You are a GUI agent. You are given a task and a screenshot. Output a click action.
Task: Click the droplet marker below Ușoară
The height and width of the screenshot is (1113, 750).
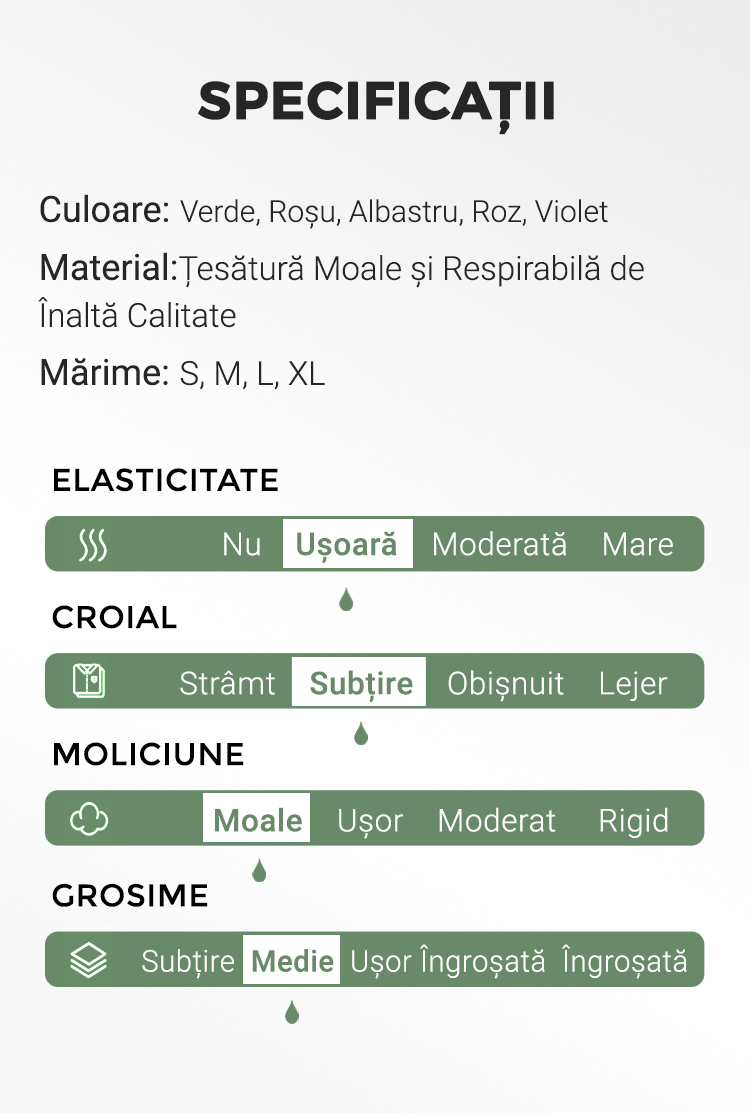click(346, 600)
